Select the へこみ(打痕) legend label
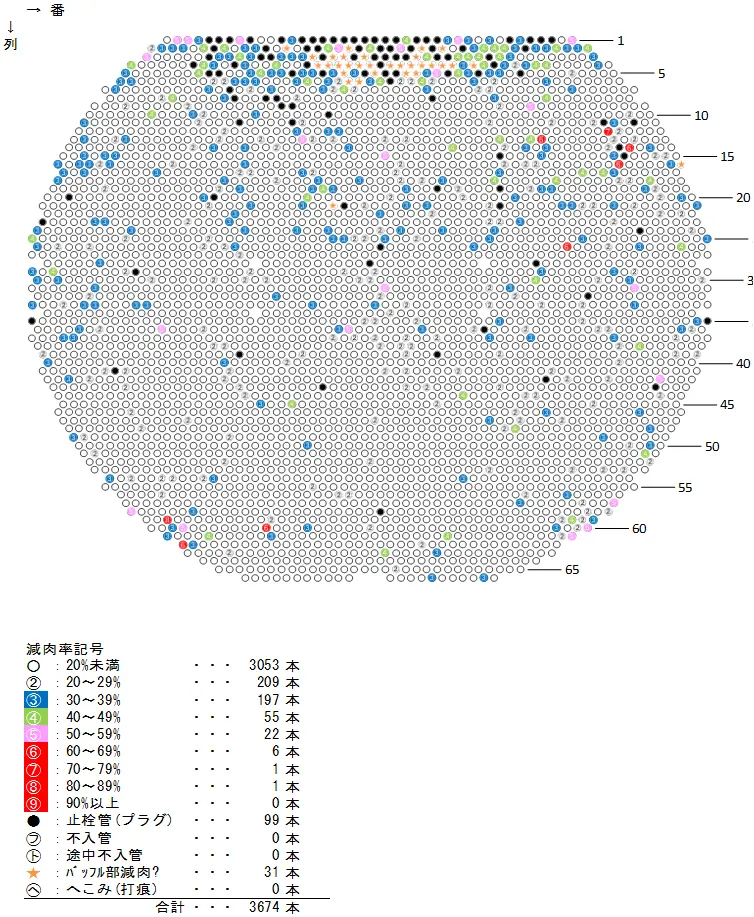The height and width of the screenshot is (917, 754). 112,890
